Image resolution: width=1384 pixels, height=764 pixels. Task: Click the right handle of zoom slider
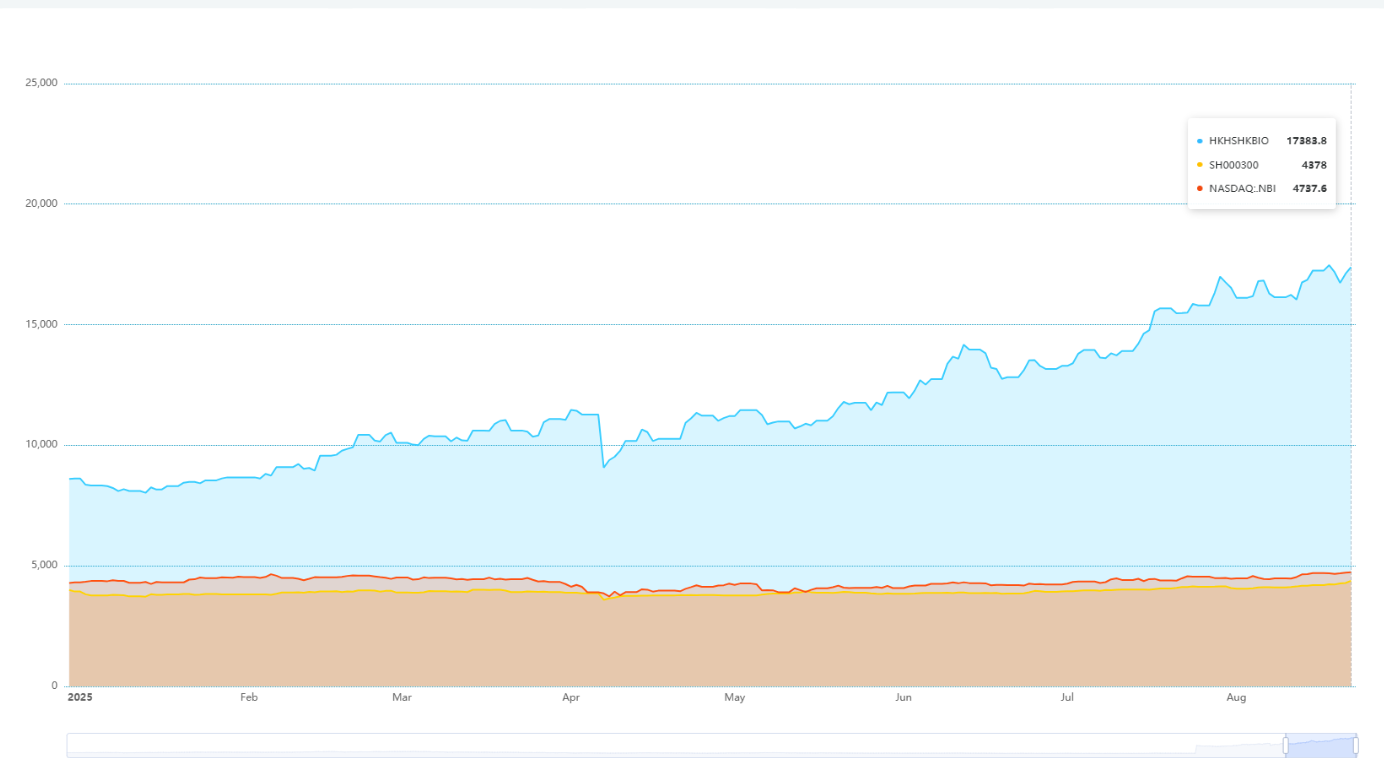(1355, 745)
